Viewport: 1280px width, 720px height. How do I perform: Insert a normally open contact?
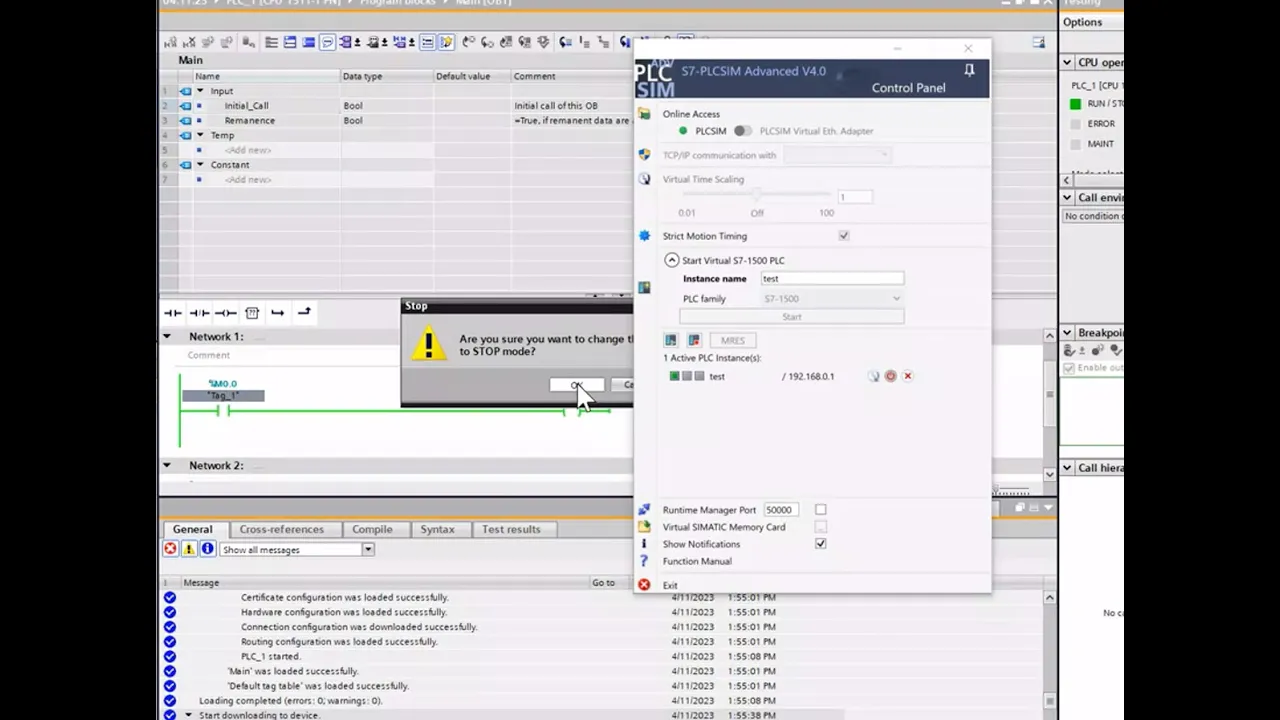[173, 313]
